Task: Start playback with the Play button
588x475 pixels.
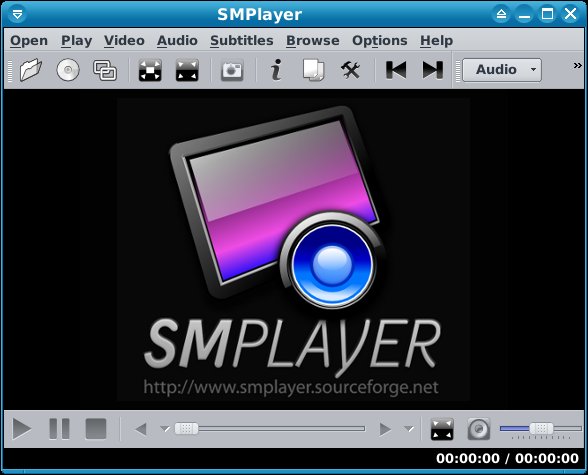Action: pos(22,429)
